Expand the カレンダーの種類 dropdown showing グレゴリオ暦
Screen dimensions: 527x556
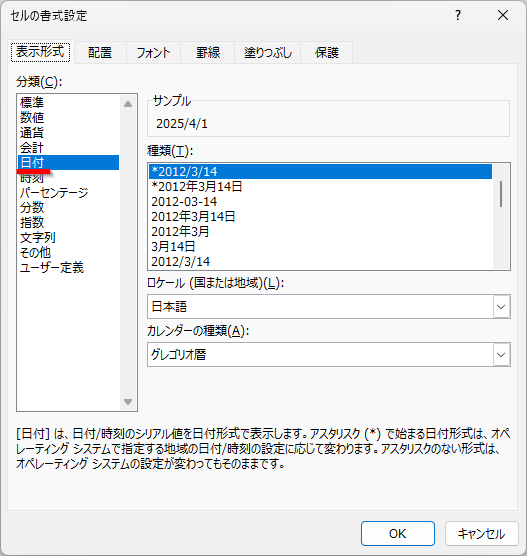501,355
